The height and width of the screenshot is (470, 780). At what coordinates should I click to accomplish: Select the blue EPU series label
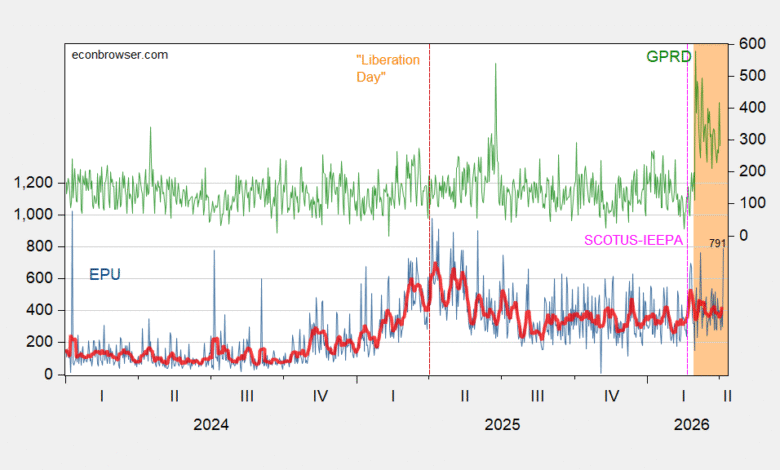(103, 274)
